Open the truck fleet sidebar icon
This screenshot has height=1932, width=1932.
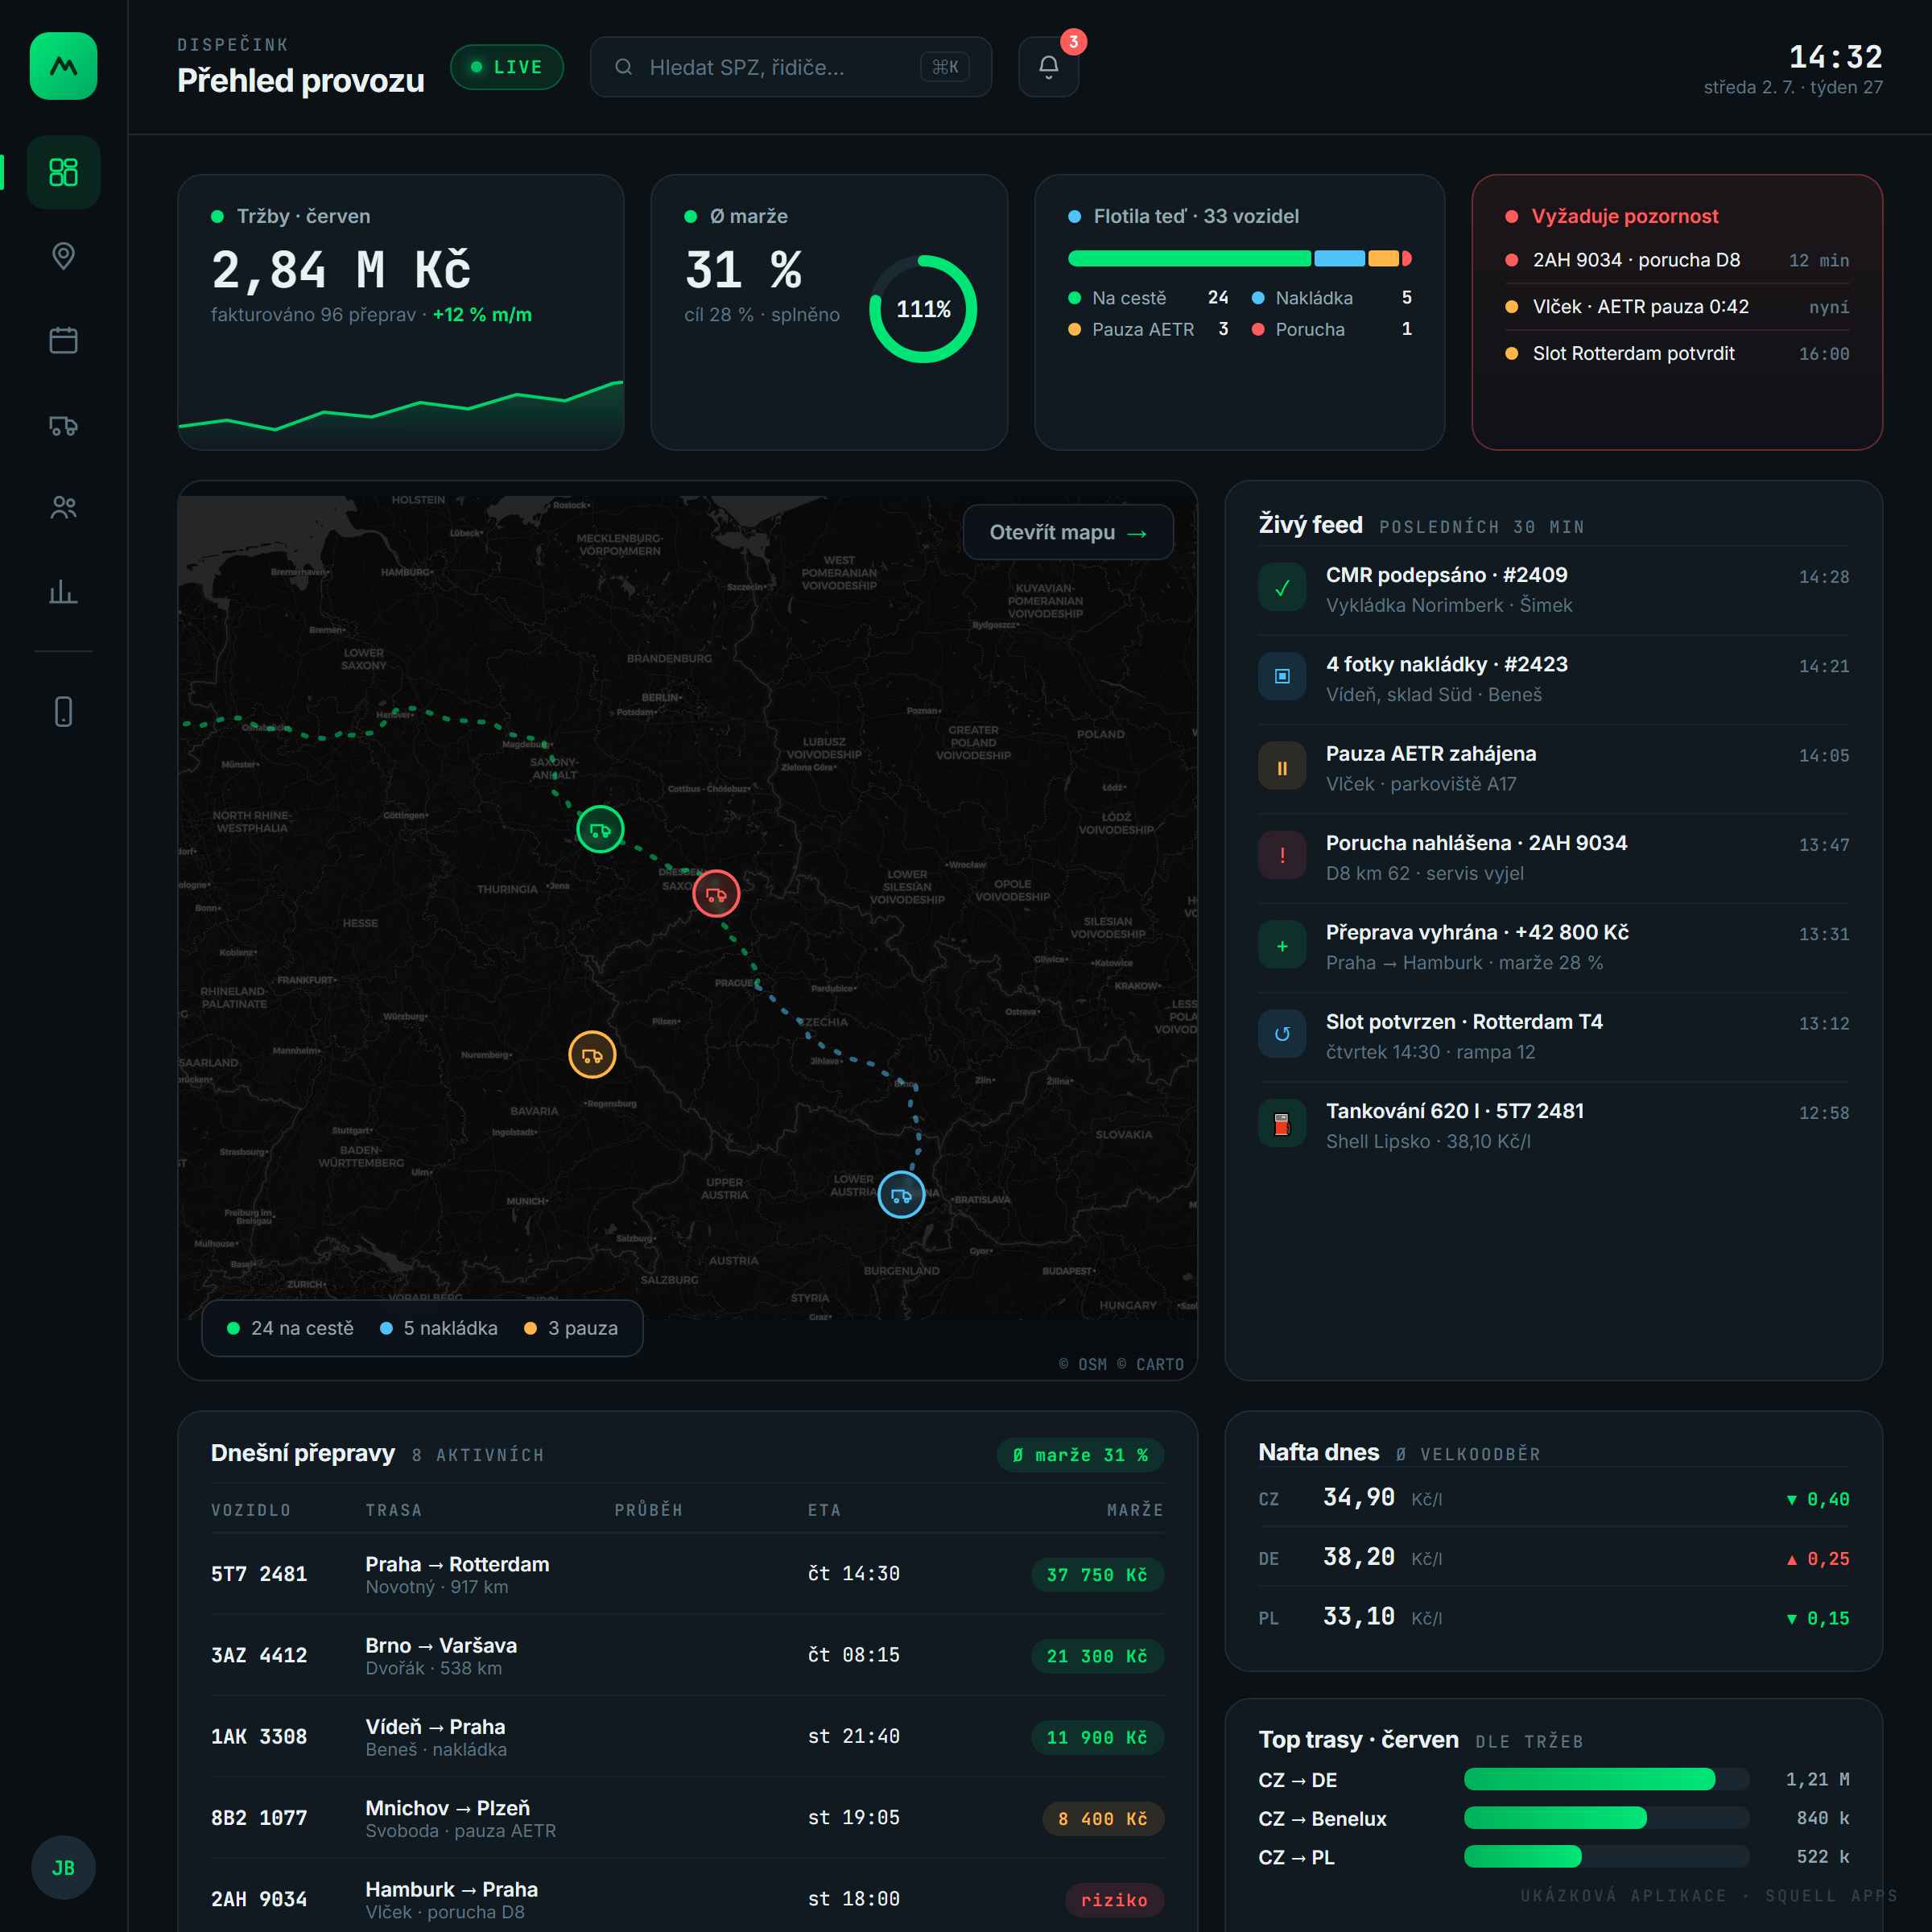point(63,425)
